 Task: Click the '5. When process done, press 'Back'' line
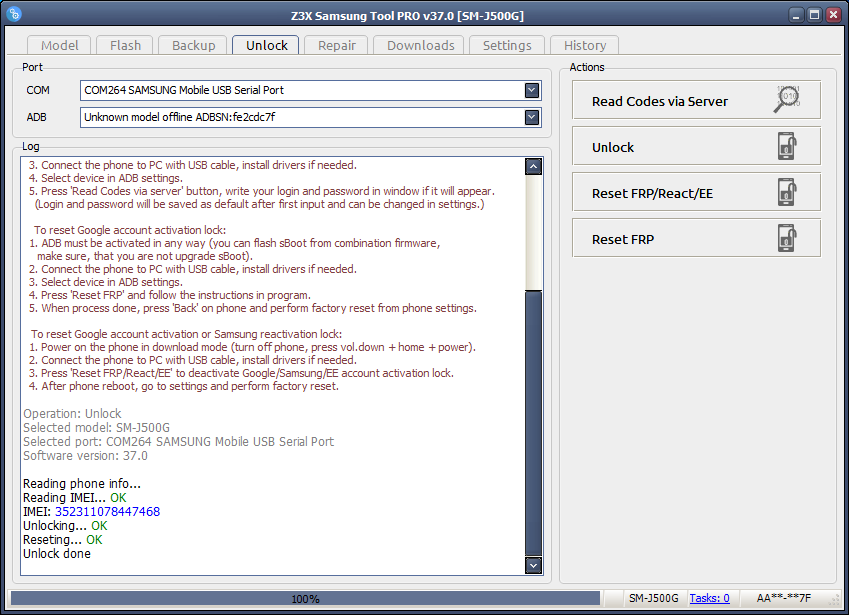click(253, 308)
